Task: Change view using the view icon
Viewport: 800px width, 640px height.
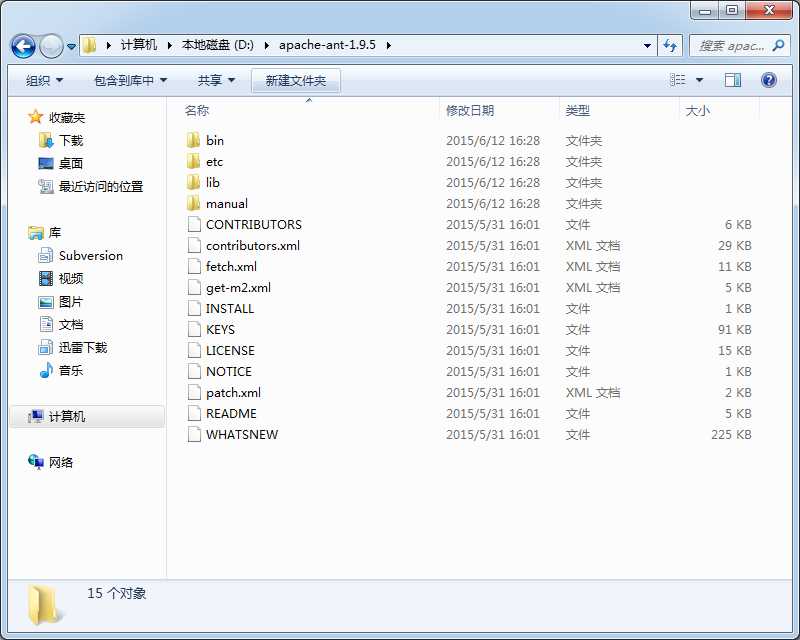Action: coord(678,80)
